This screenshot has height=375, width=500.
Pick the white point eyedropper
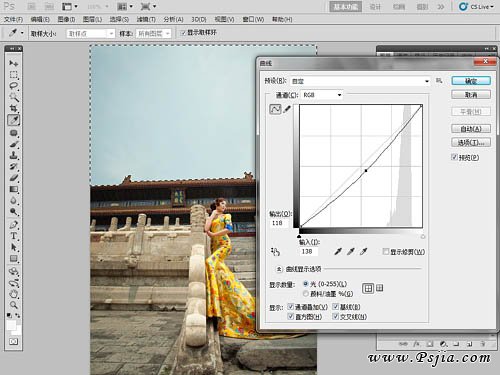pos(363,251)
